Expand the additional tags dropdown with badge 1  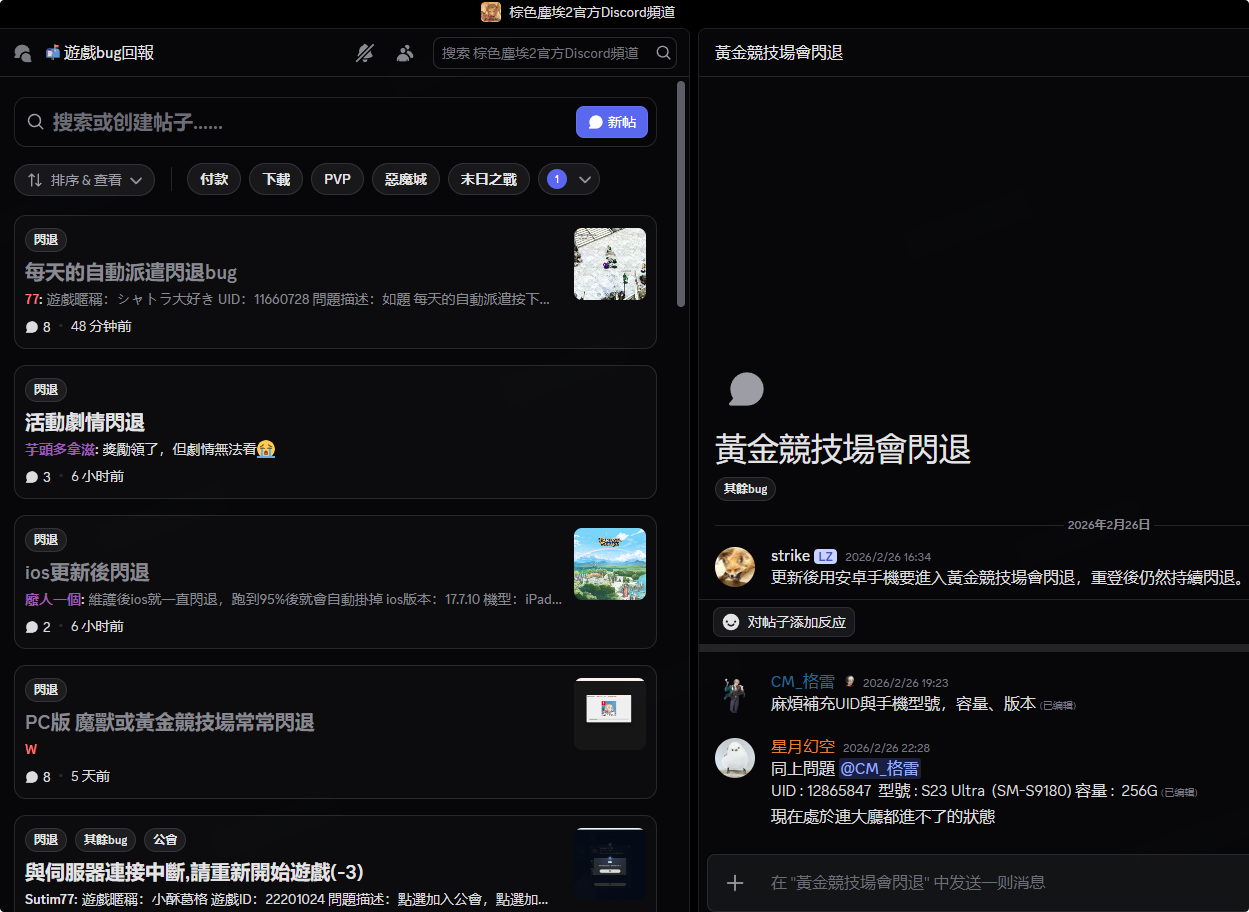569,179
